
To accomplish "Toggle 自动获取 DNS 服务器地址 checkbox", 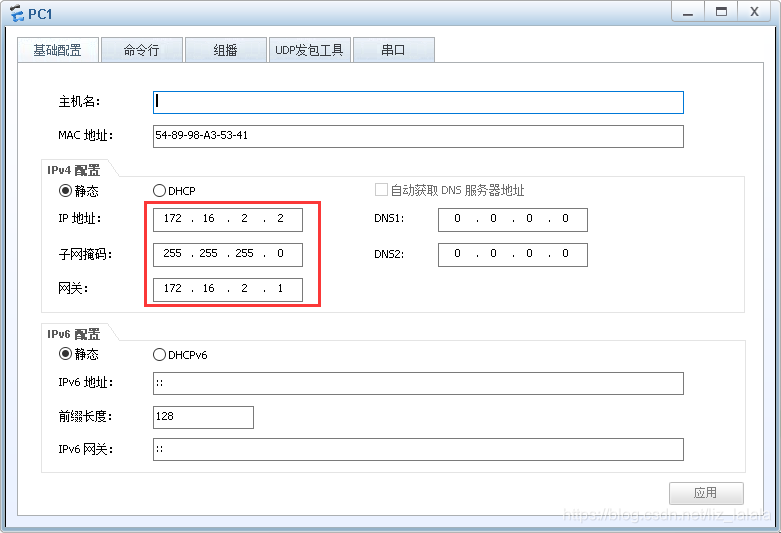I will (x=381, y=190).
